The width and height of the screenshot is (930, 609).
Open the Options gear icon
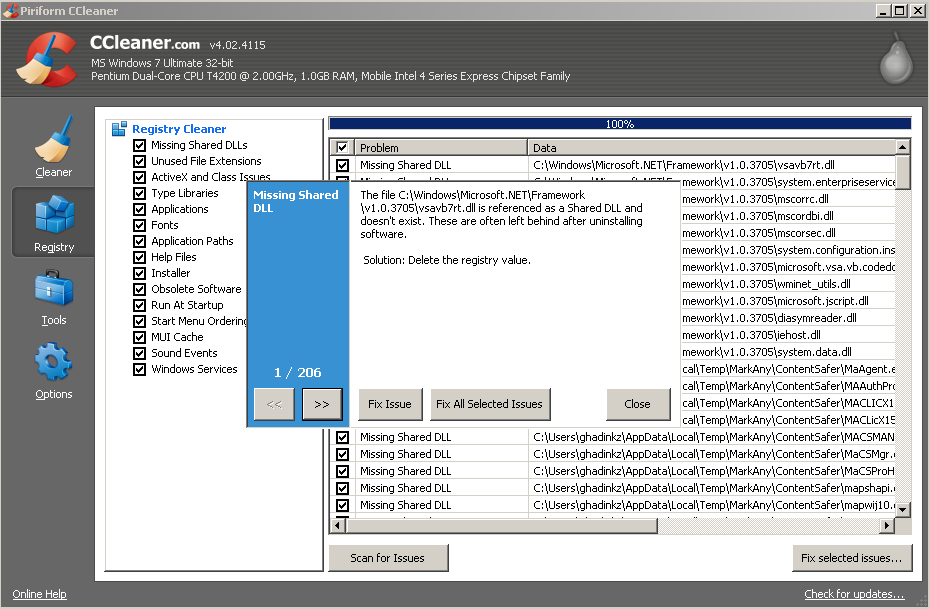[53, 362]
